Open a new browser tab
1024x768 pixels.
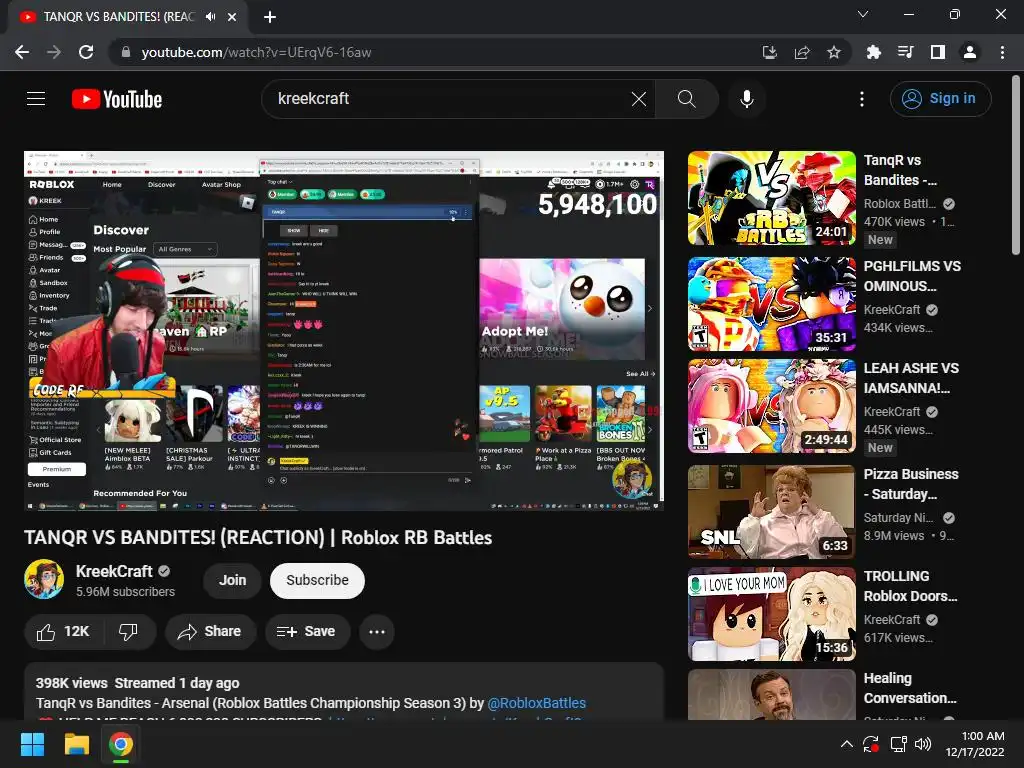270,17
